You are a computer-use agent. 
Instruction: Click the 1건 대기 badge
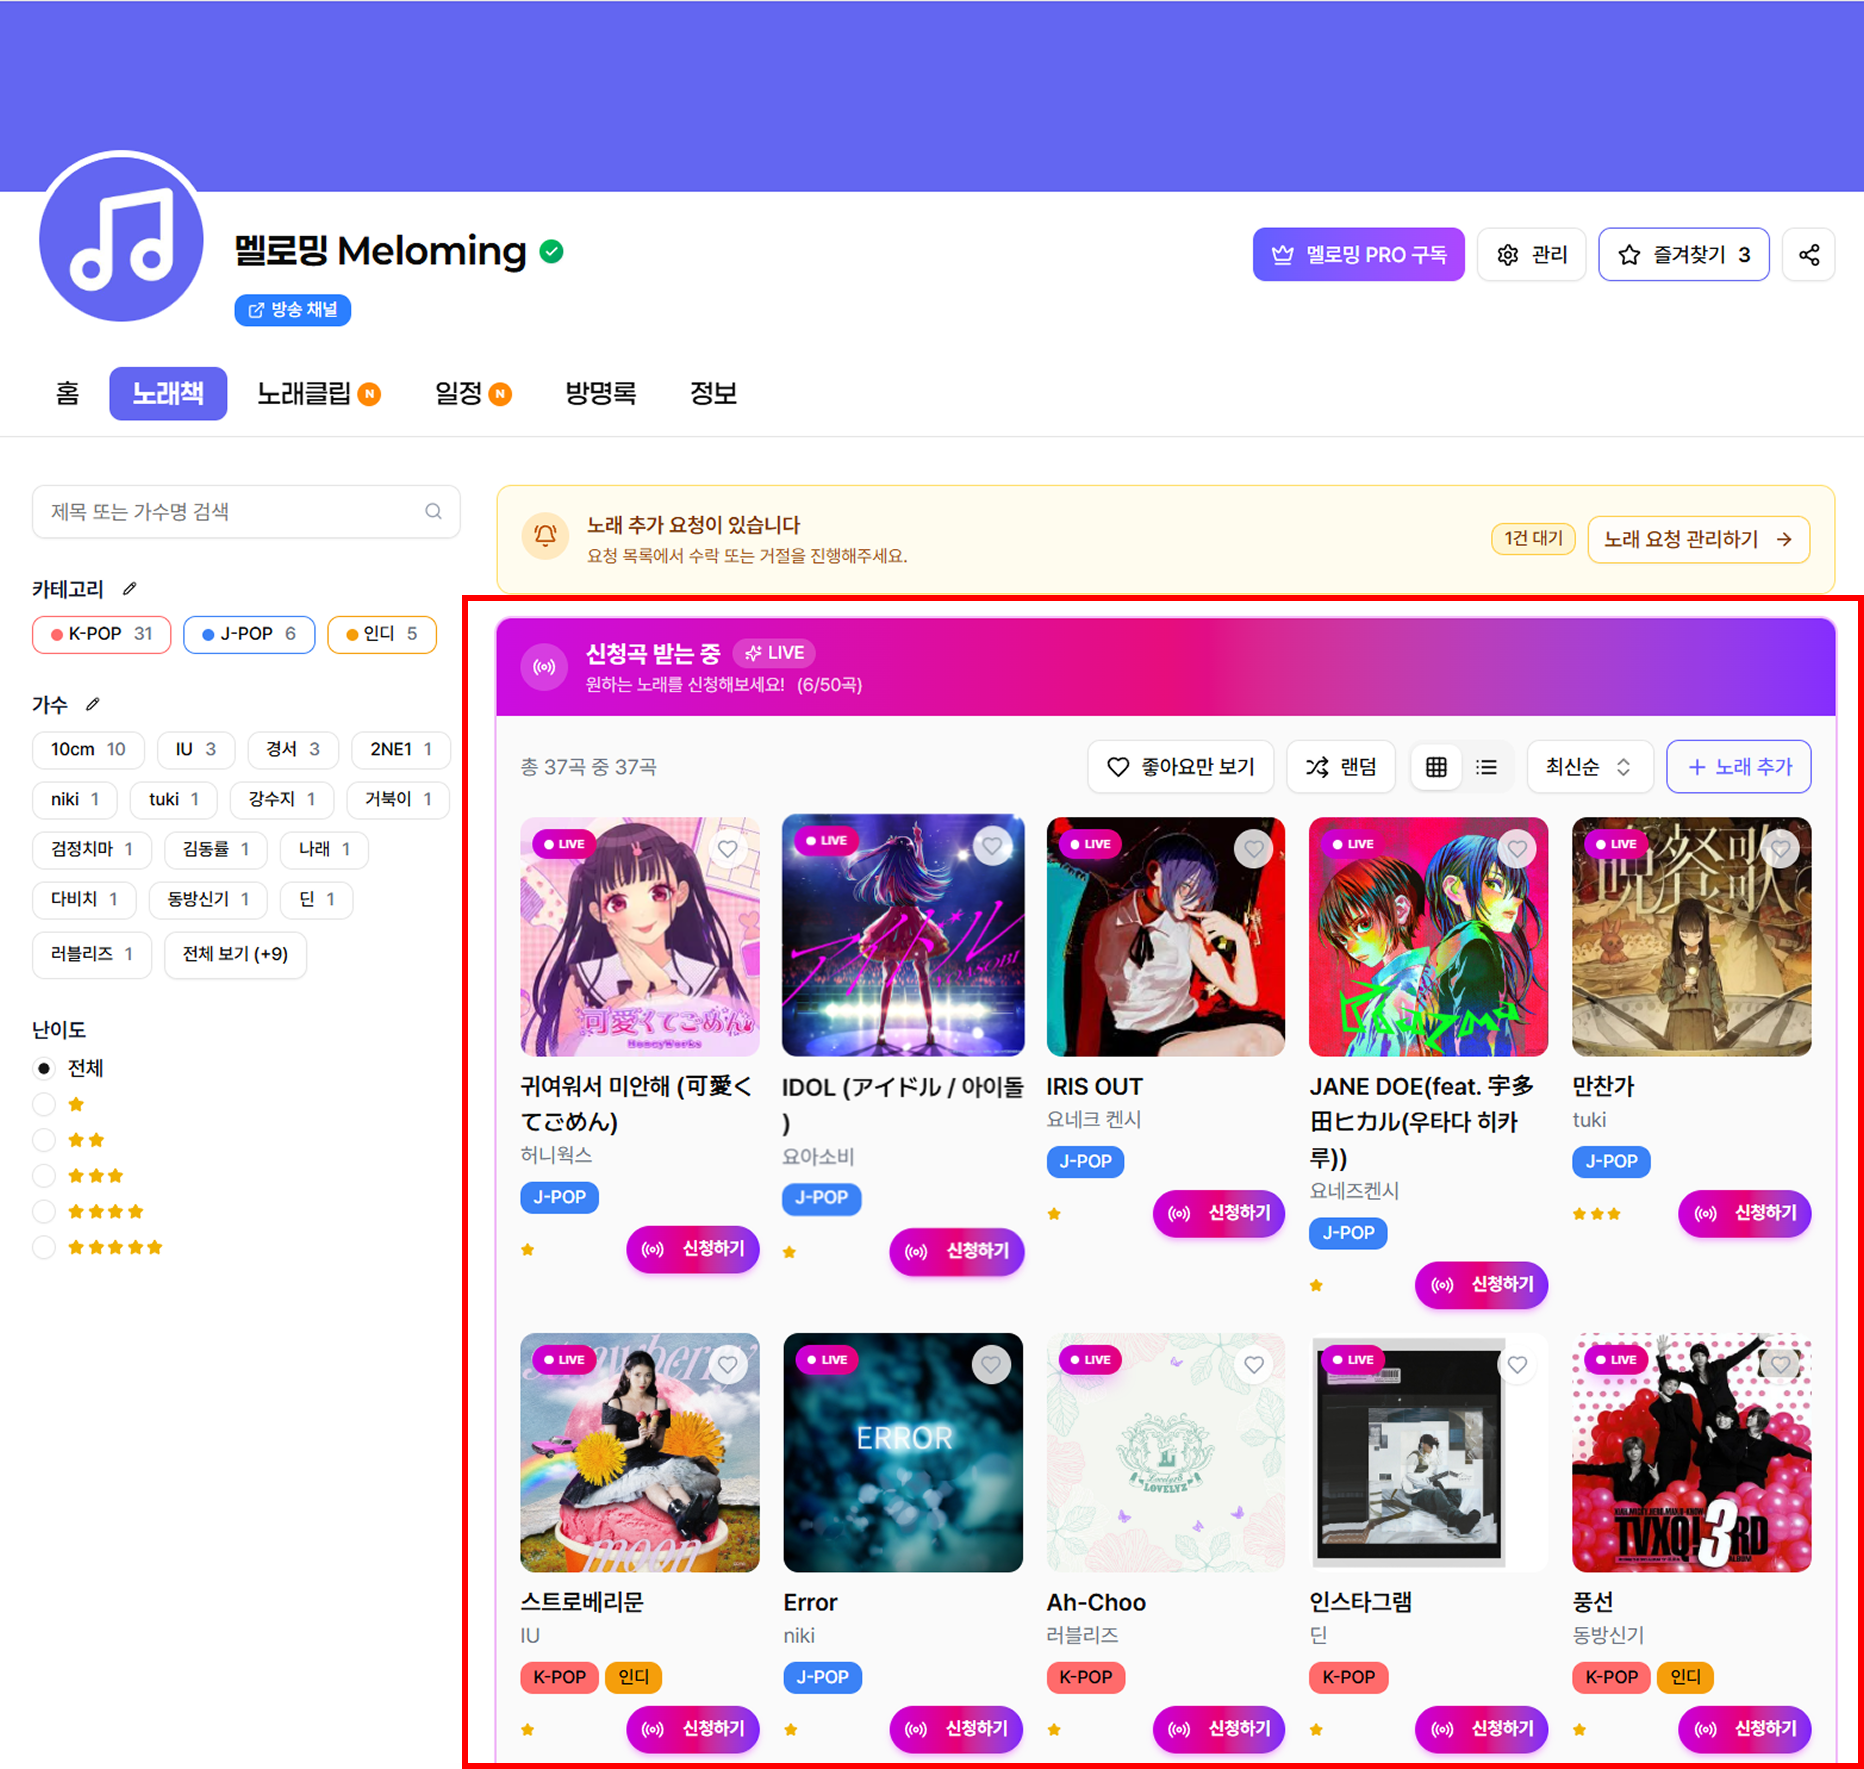coord(1533,539)
